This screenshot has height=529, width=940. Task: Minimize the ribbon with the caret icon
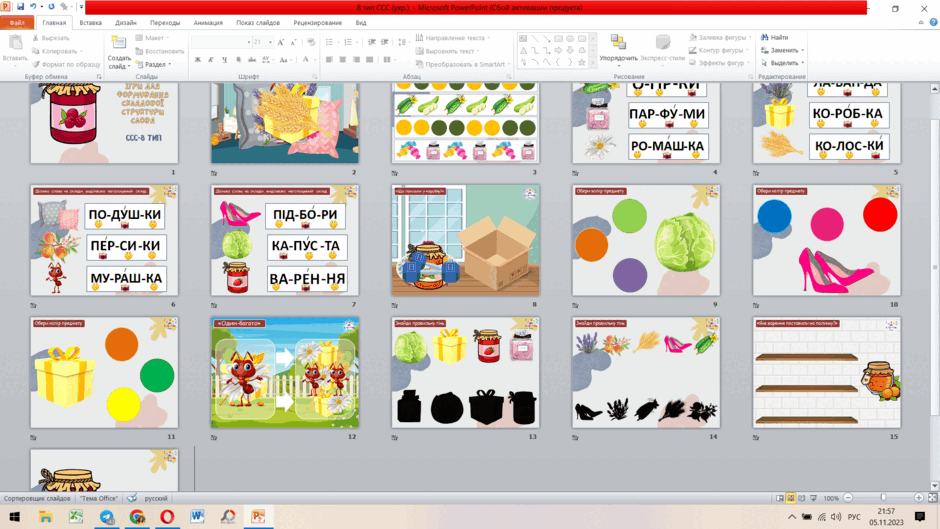point(921,22)
